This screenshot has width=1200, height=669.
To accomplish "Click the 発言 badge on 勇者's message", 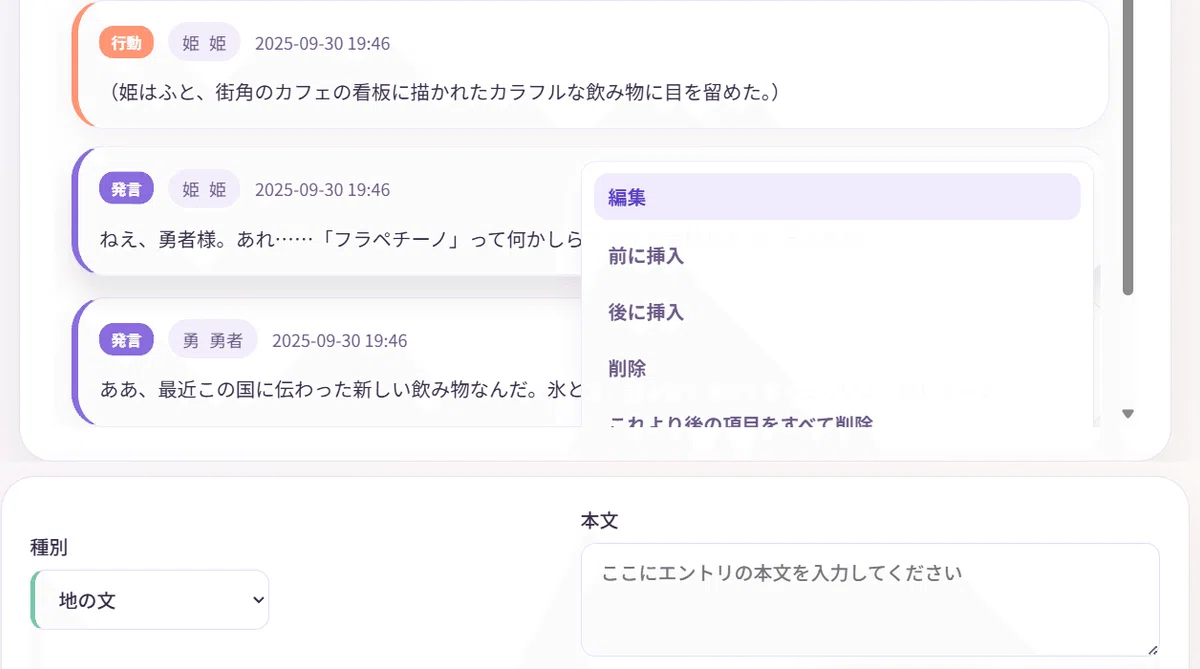I will coord(126,339).
